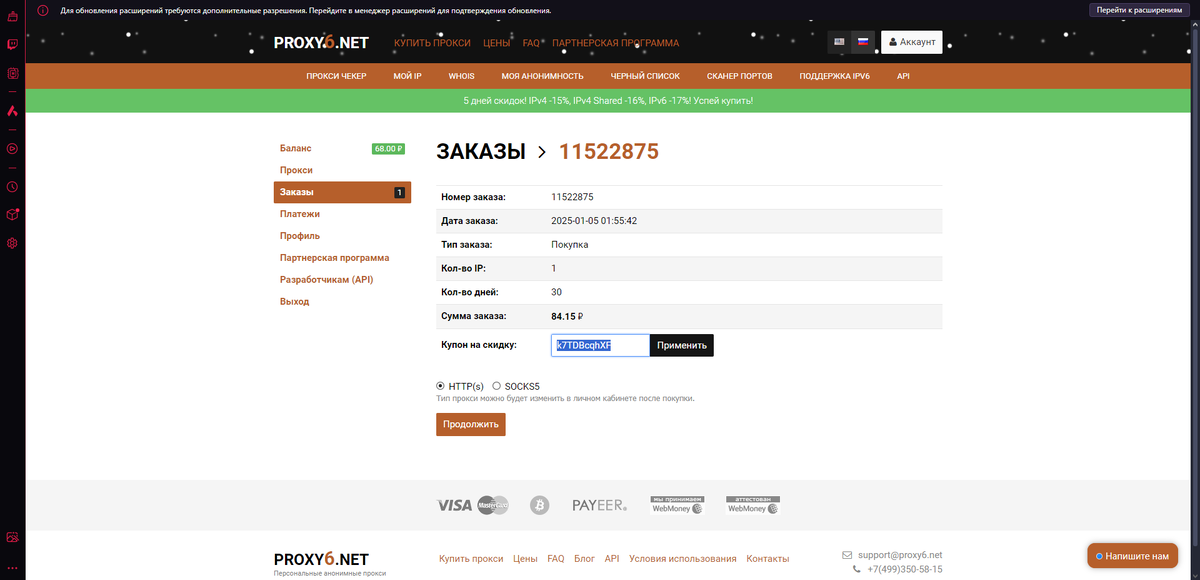Screen dimensions: 1200x580
Task: Click the footer PROXY6.NET logo
Action: click(321, 559)
